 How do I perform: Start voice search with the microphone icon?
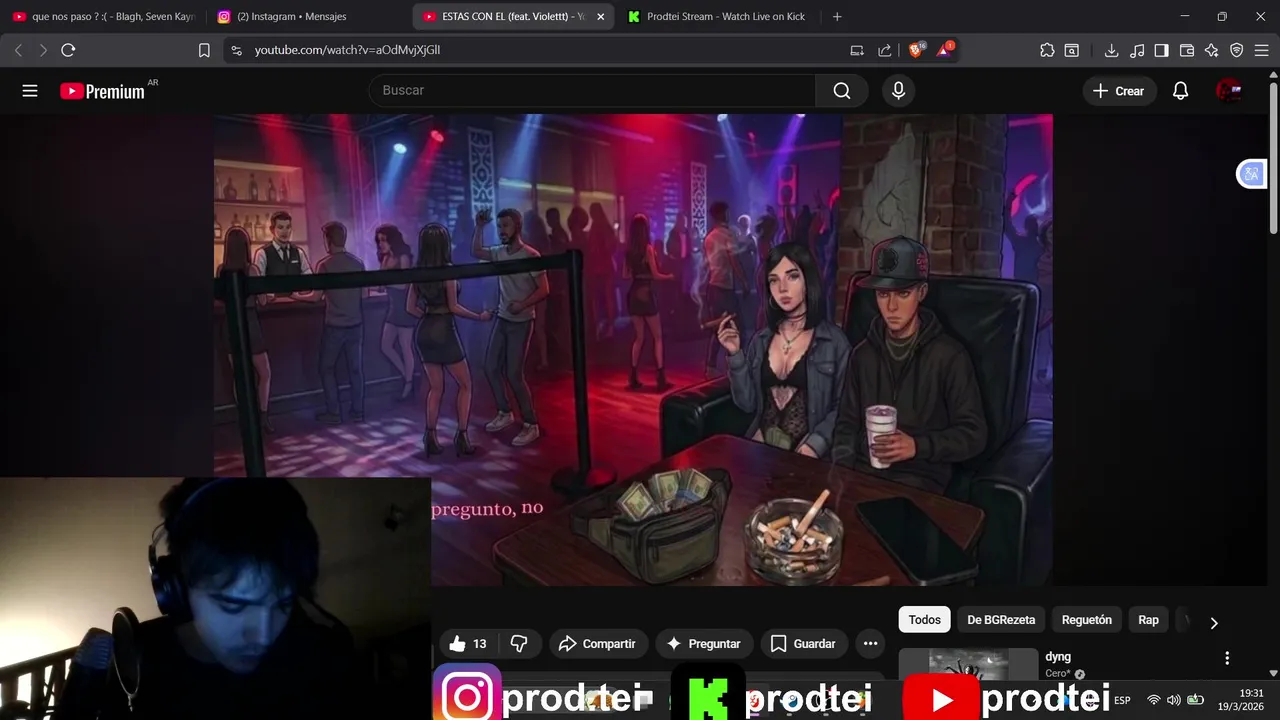coord(898,91)
